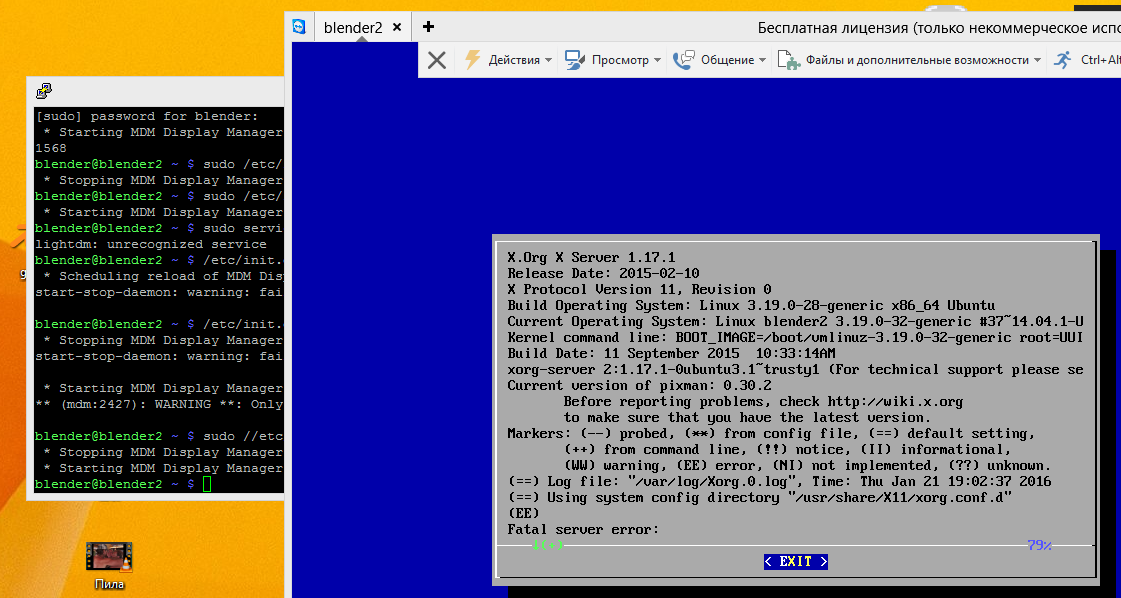This screenshot has width=1121, height=598.
Task: Click the lightning bolt Actions icon
Action: 473,60
